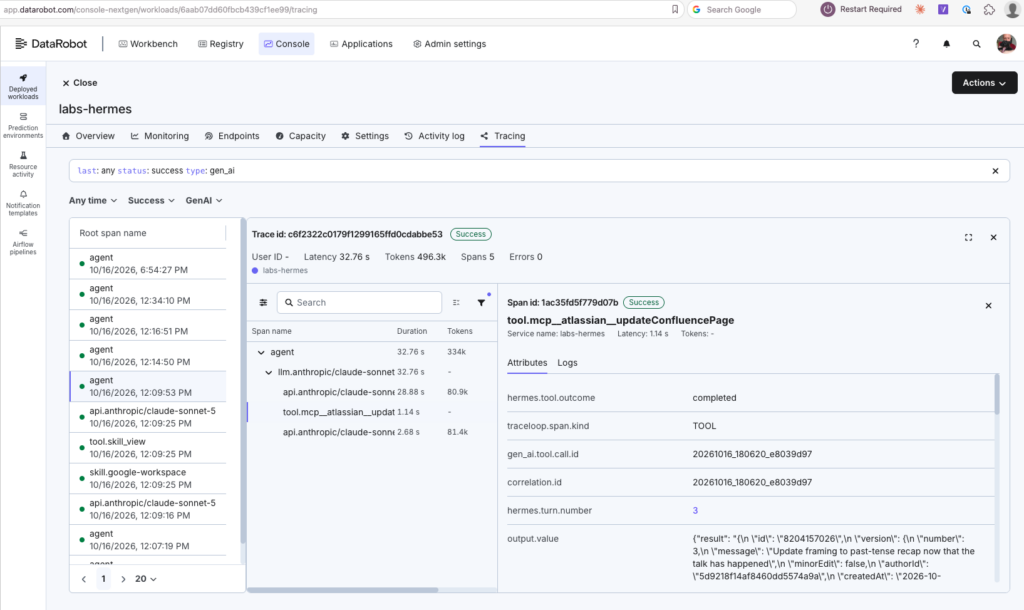Select api.anthropic span with 28.88 s
Screen dimensions: 1024x610
click(372, 392)
